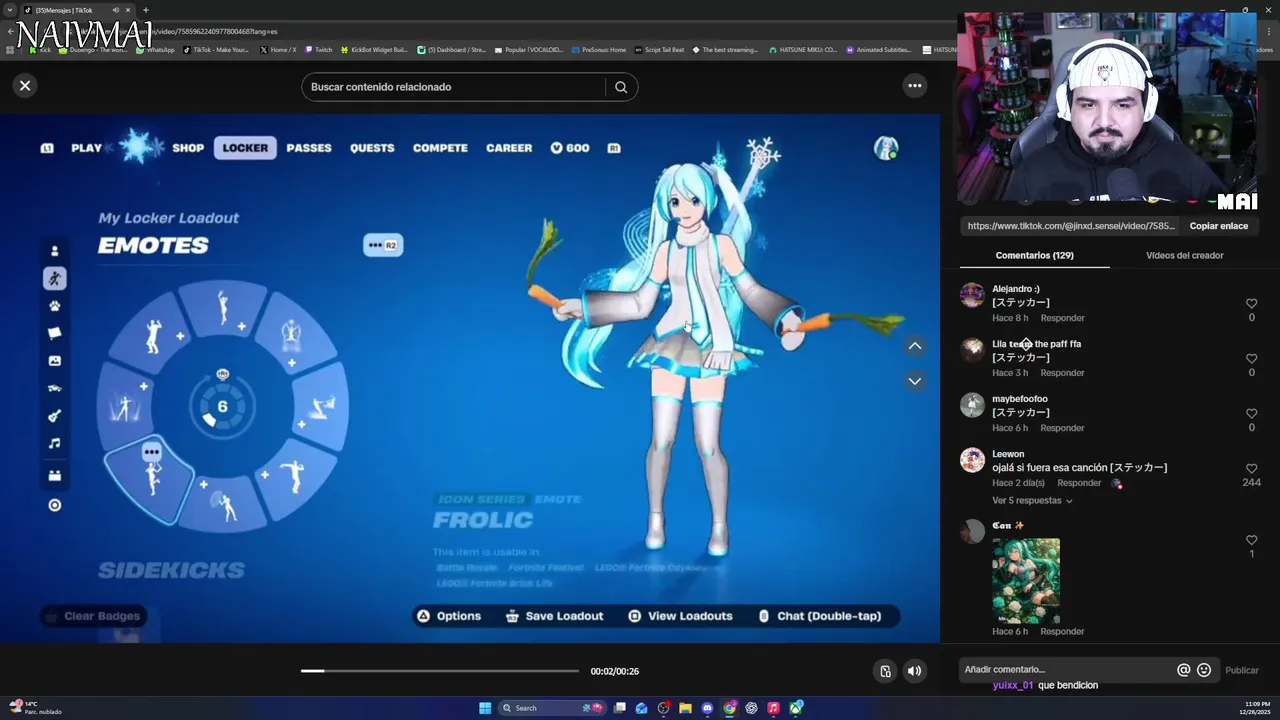1280x720 pixels.
Task: Select the car vehicles category icon
Action: click(55, 388)
